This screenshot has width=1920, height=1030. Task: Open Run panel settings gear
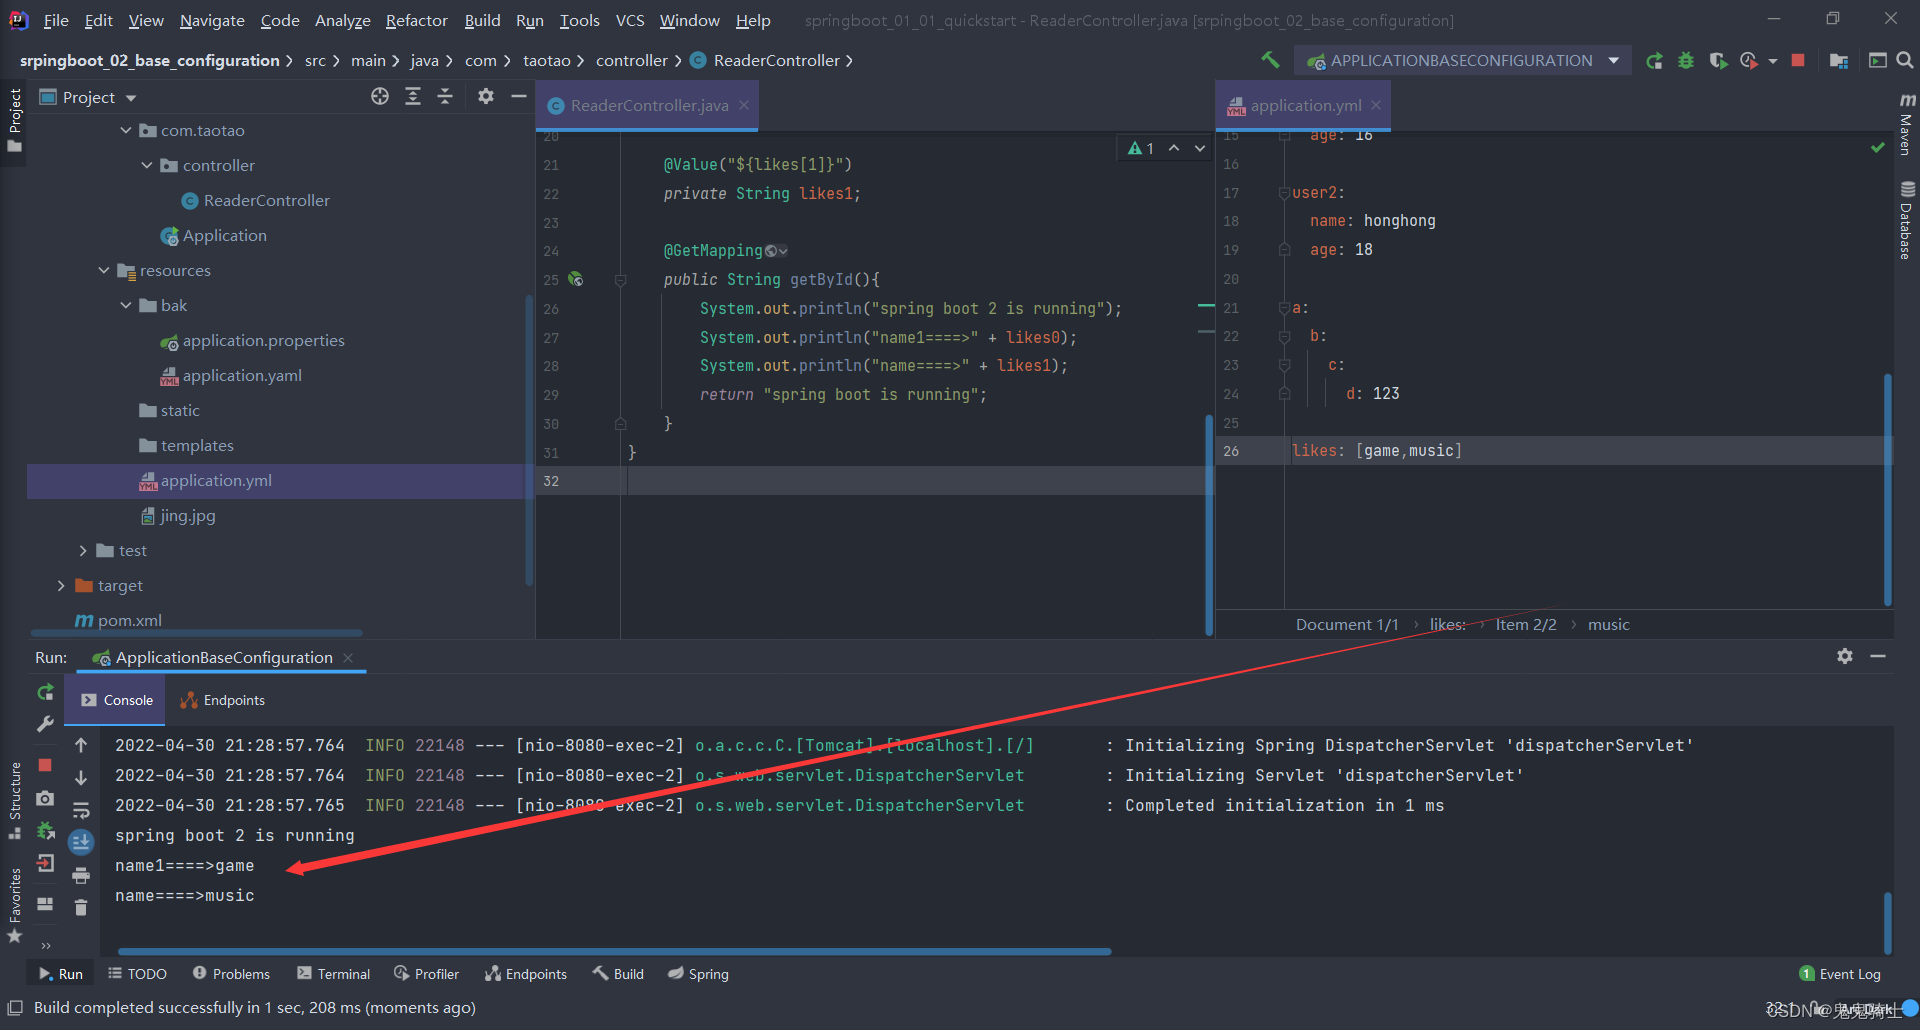[x=1845, y=656]
